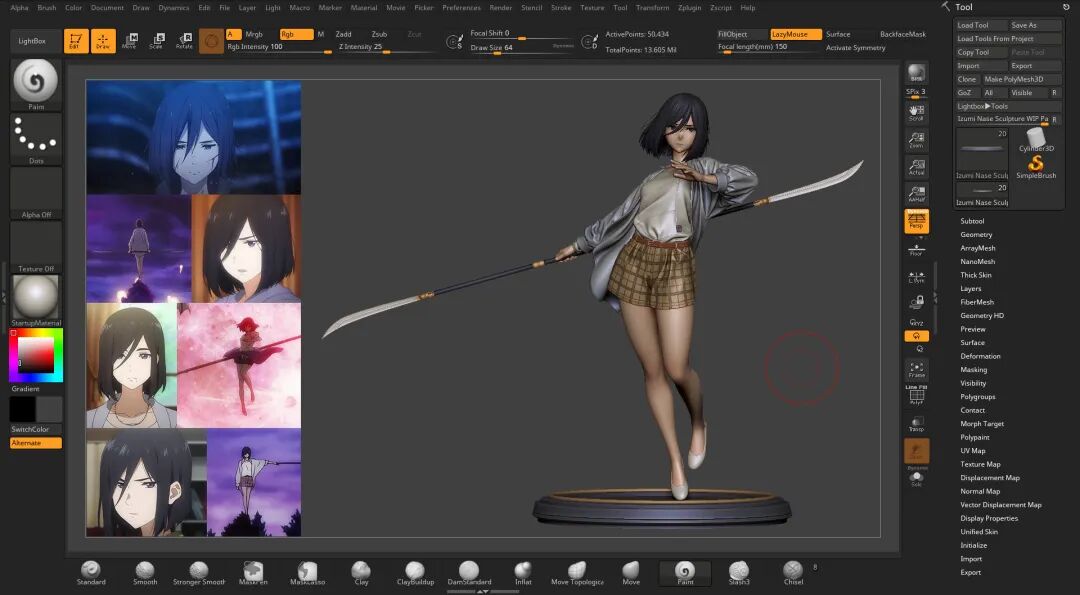The image size is (1080, 595).
Task: Expand the Polypaint section
Action: [975, 437]
